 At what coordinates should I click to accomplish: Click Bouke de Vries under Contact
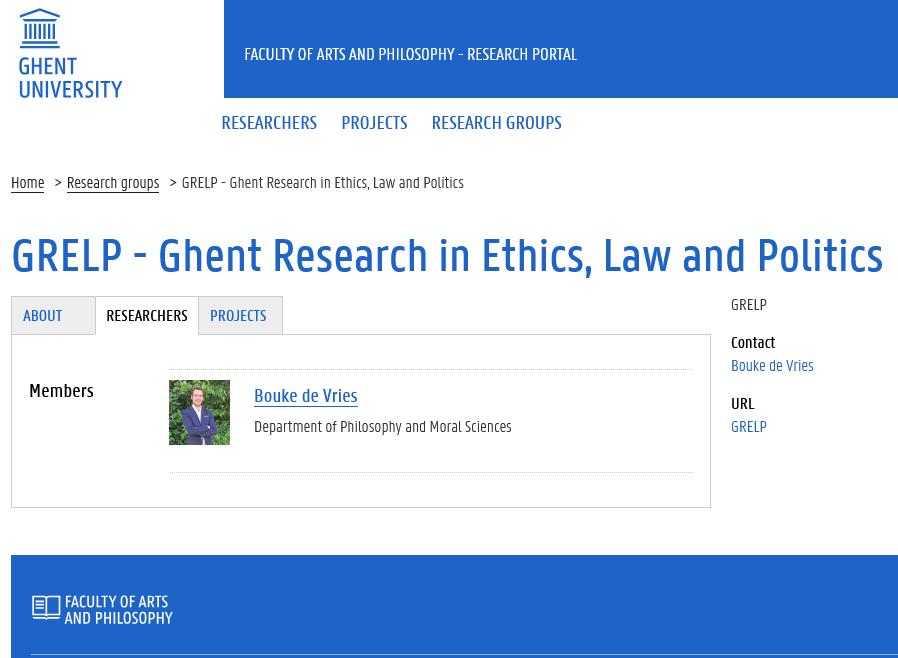pyautogui.click(x=772, y=366)
